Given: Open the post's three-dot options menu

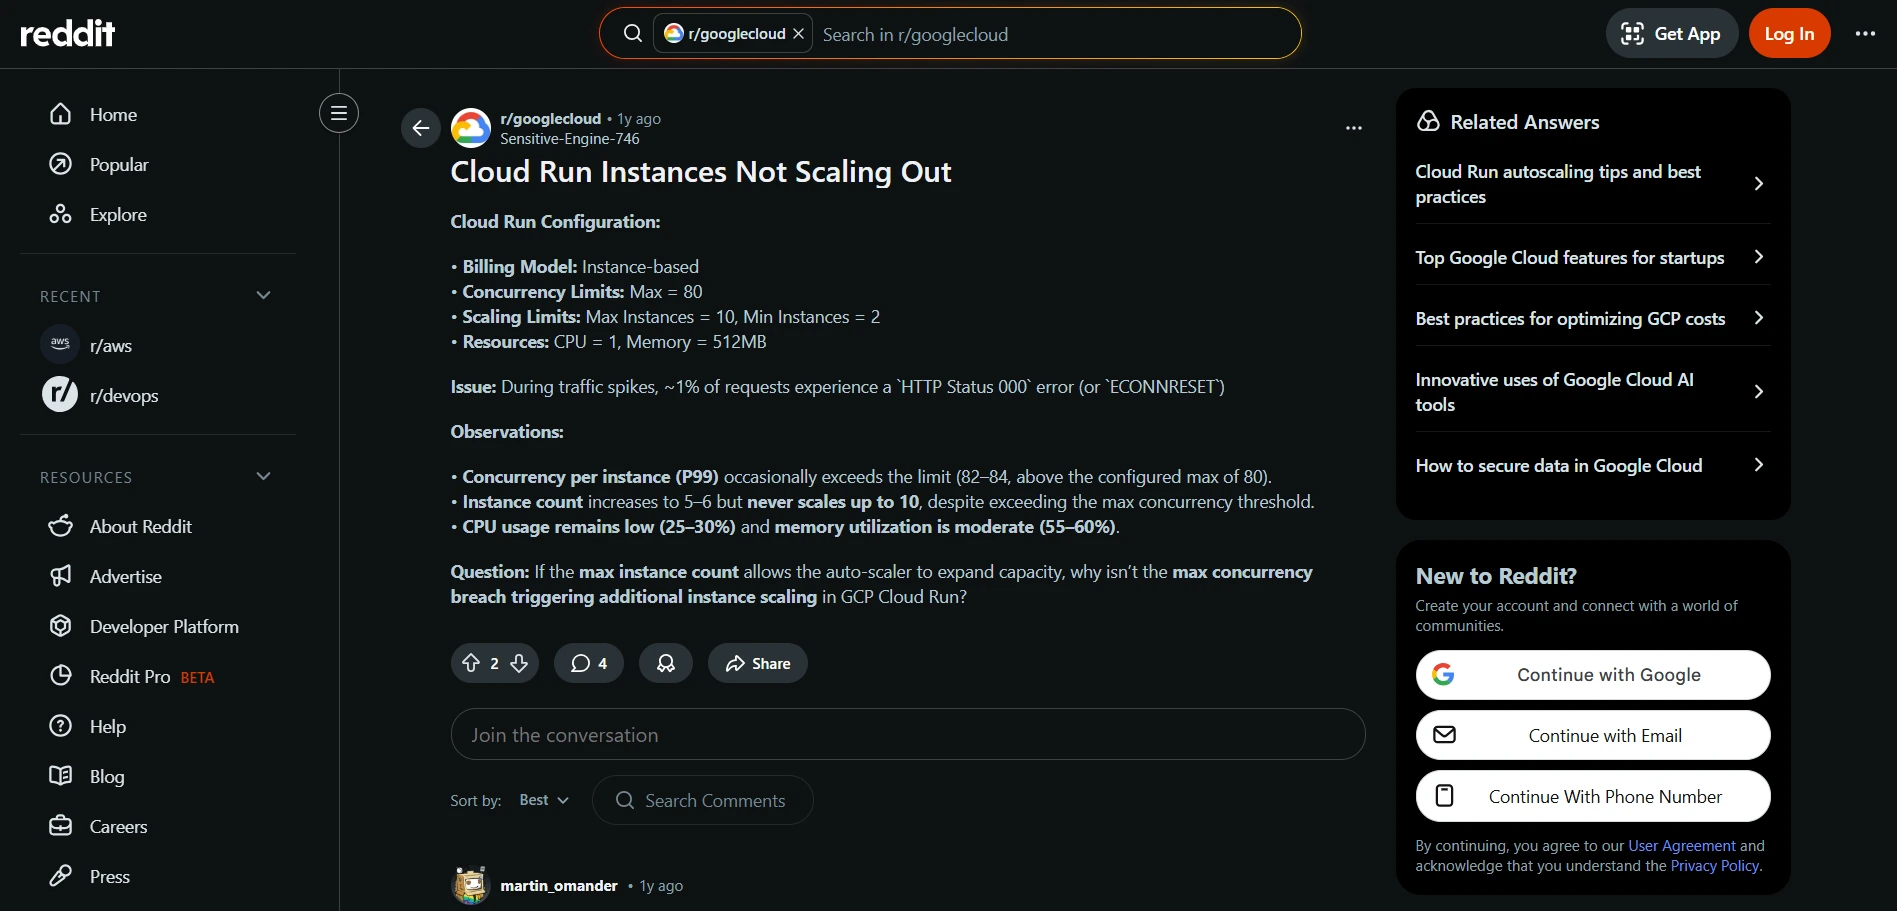Looking at the screenshot, I should point(1353,128).
